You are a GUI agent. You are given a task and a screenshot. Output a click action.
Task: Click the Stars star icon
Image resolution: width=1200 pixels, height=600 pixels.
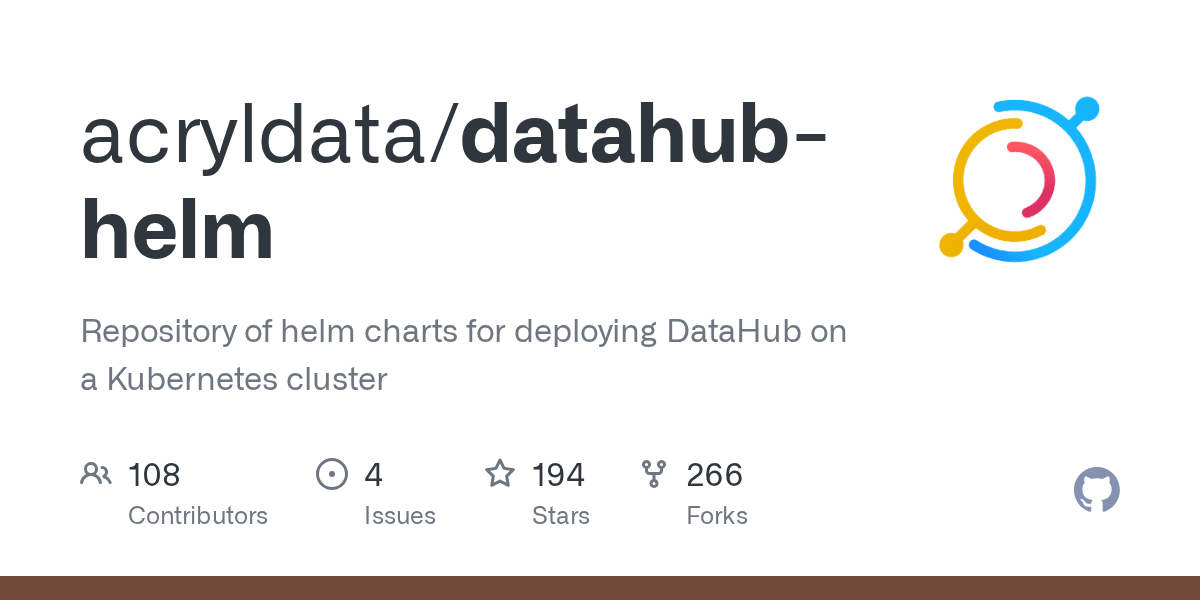point(500,474)
